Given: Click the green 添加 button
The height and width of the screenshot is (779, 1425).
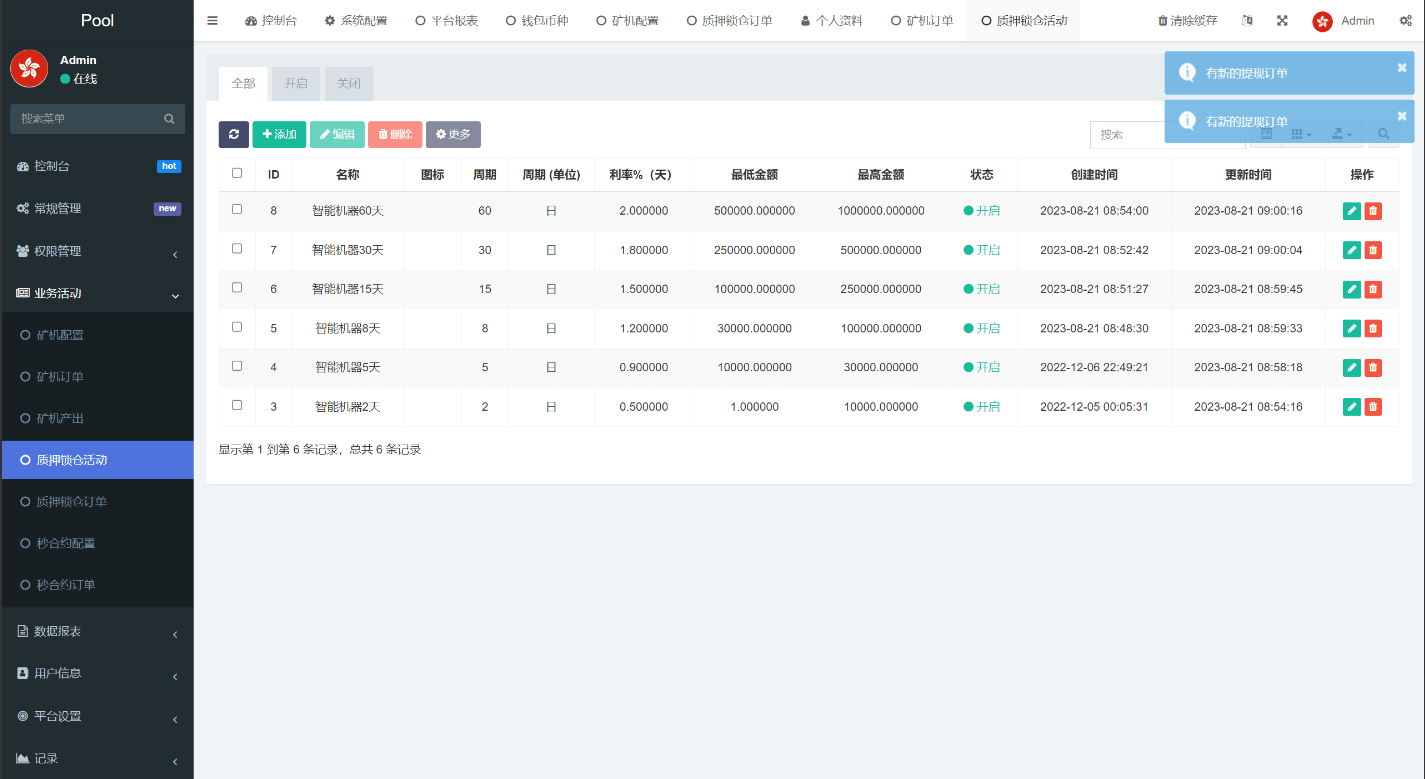Looking at the screenshot, I should point(279,135).
